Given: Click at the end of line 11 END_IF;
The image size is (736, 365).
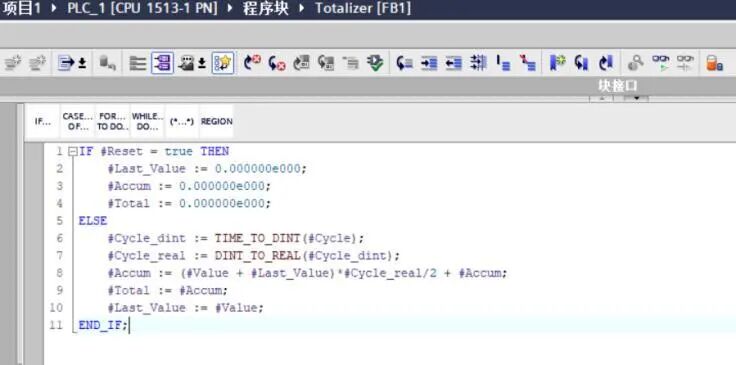Looking at the screenshot, I should click(x=129, y=325).
